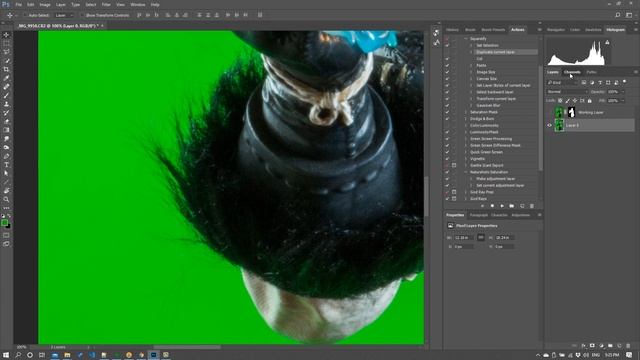
Task: Select the Eraser tool
Action: pos(6,121)
